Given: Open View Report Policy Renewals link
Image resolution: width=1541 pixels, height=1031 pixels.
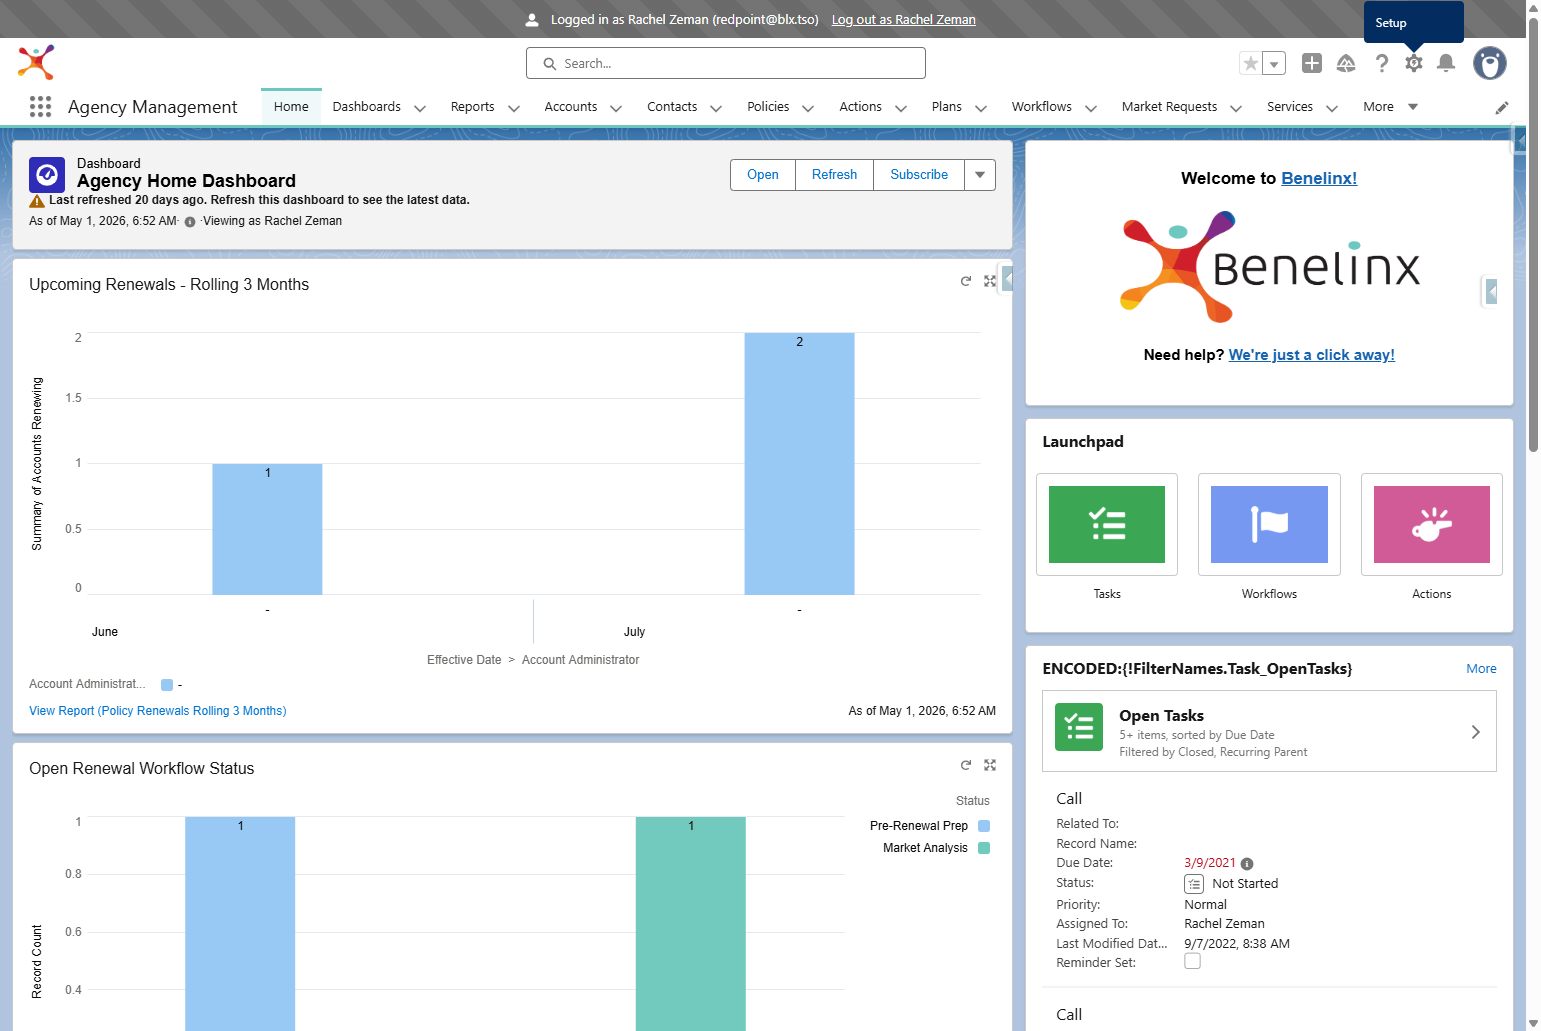Looking at the screenshot, I should pos(158,711).
